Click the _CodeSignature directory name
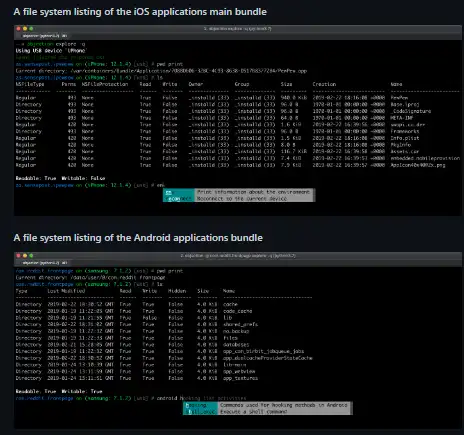Image resolution: width=464 pixels, height=435 pixels. [411, 111]
